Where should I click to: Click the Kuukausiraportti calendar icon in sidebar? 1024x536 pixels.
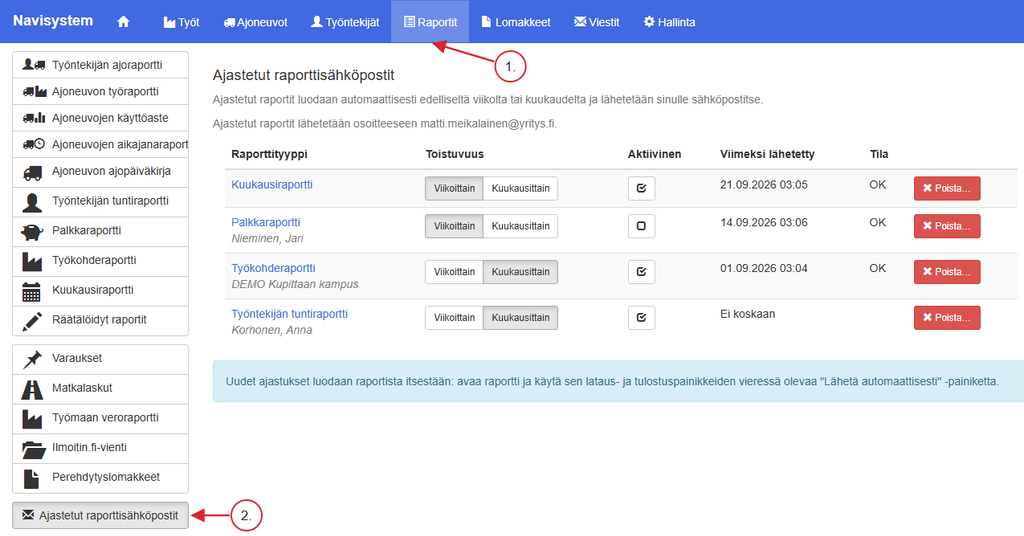coord(31,291)
